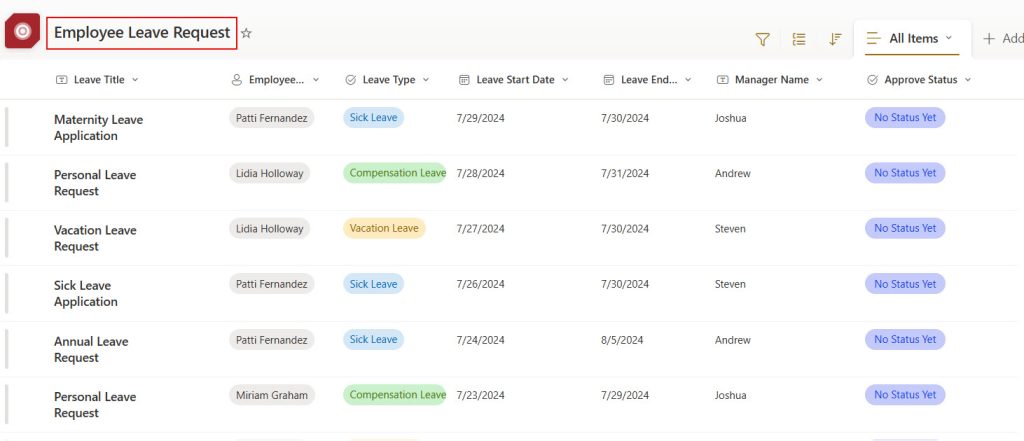Click the 7/24/2024 start date cell
The height and width of the screenshot is (441, 1024).
[x=481, y=340]
